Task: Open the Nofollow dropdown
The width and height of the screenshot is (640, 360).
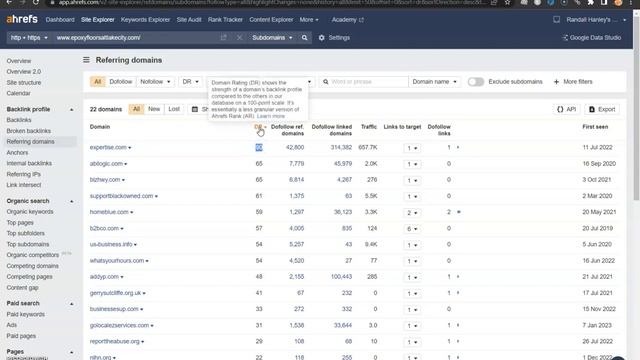Action: (155, 82)
